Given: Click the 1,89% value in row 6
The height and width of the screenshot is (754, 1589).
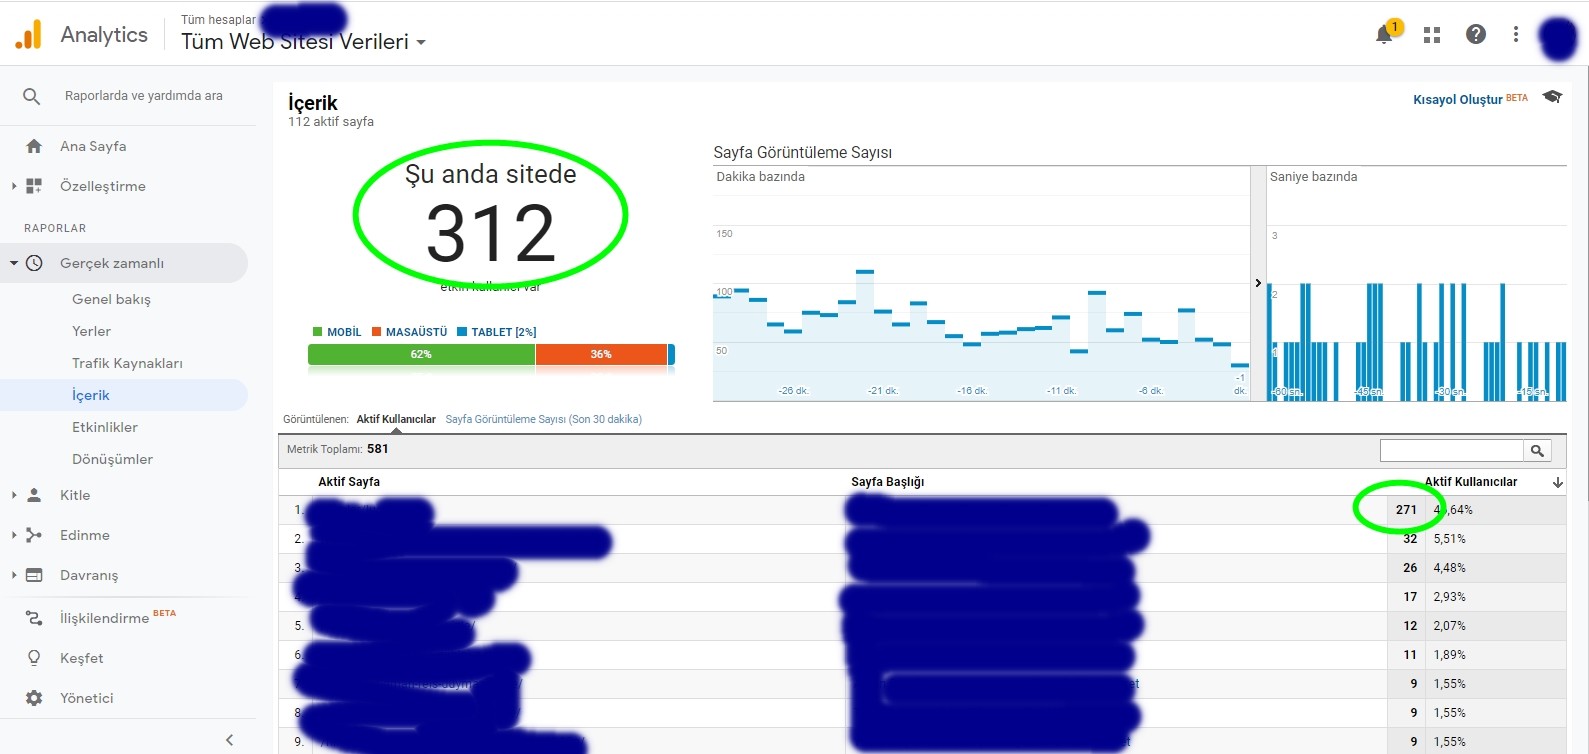Looking at the screenshot, I should 1450,655.
